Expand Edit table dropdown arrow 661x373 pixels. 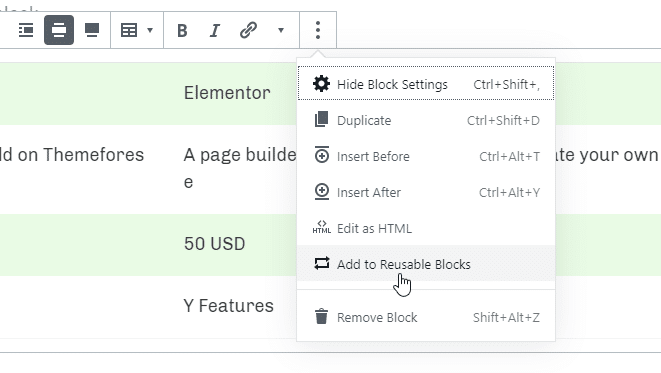(150, 30)
